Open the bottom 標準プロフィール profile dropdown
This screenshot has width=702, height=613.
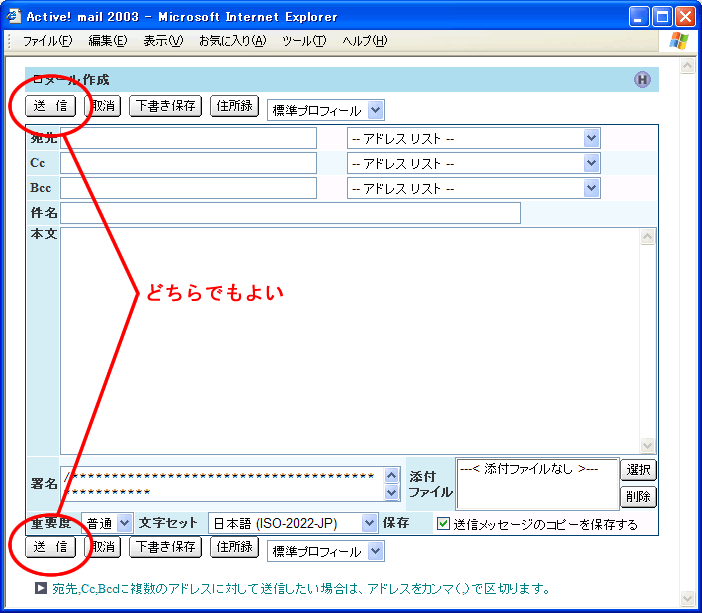tap(326, 551)
